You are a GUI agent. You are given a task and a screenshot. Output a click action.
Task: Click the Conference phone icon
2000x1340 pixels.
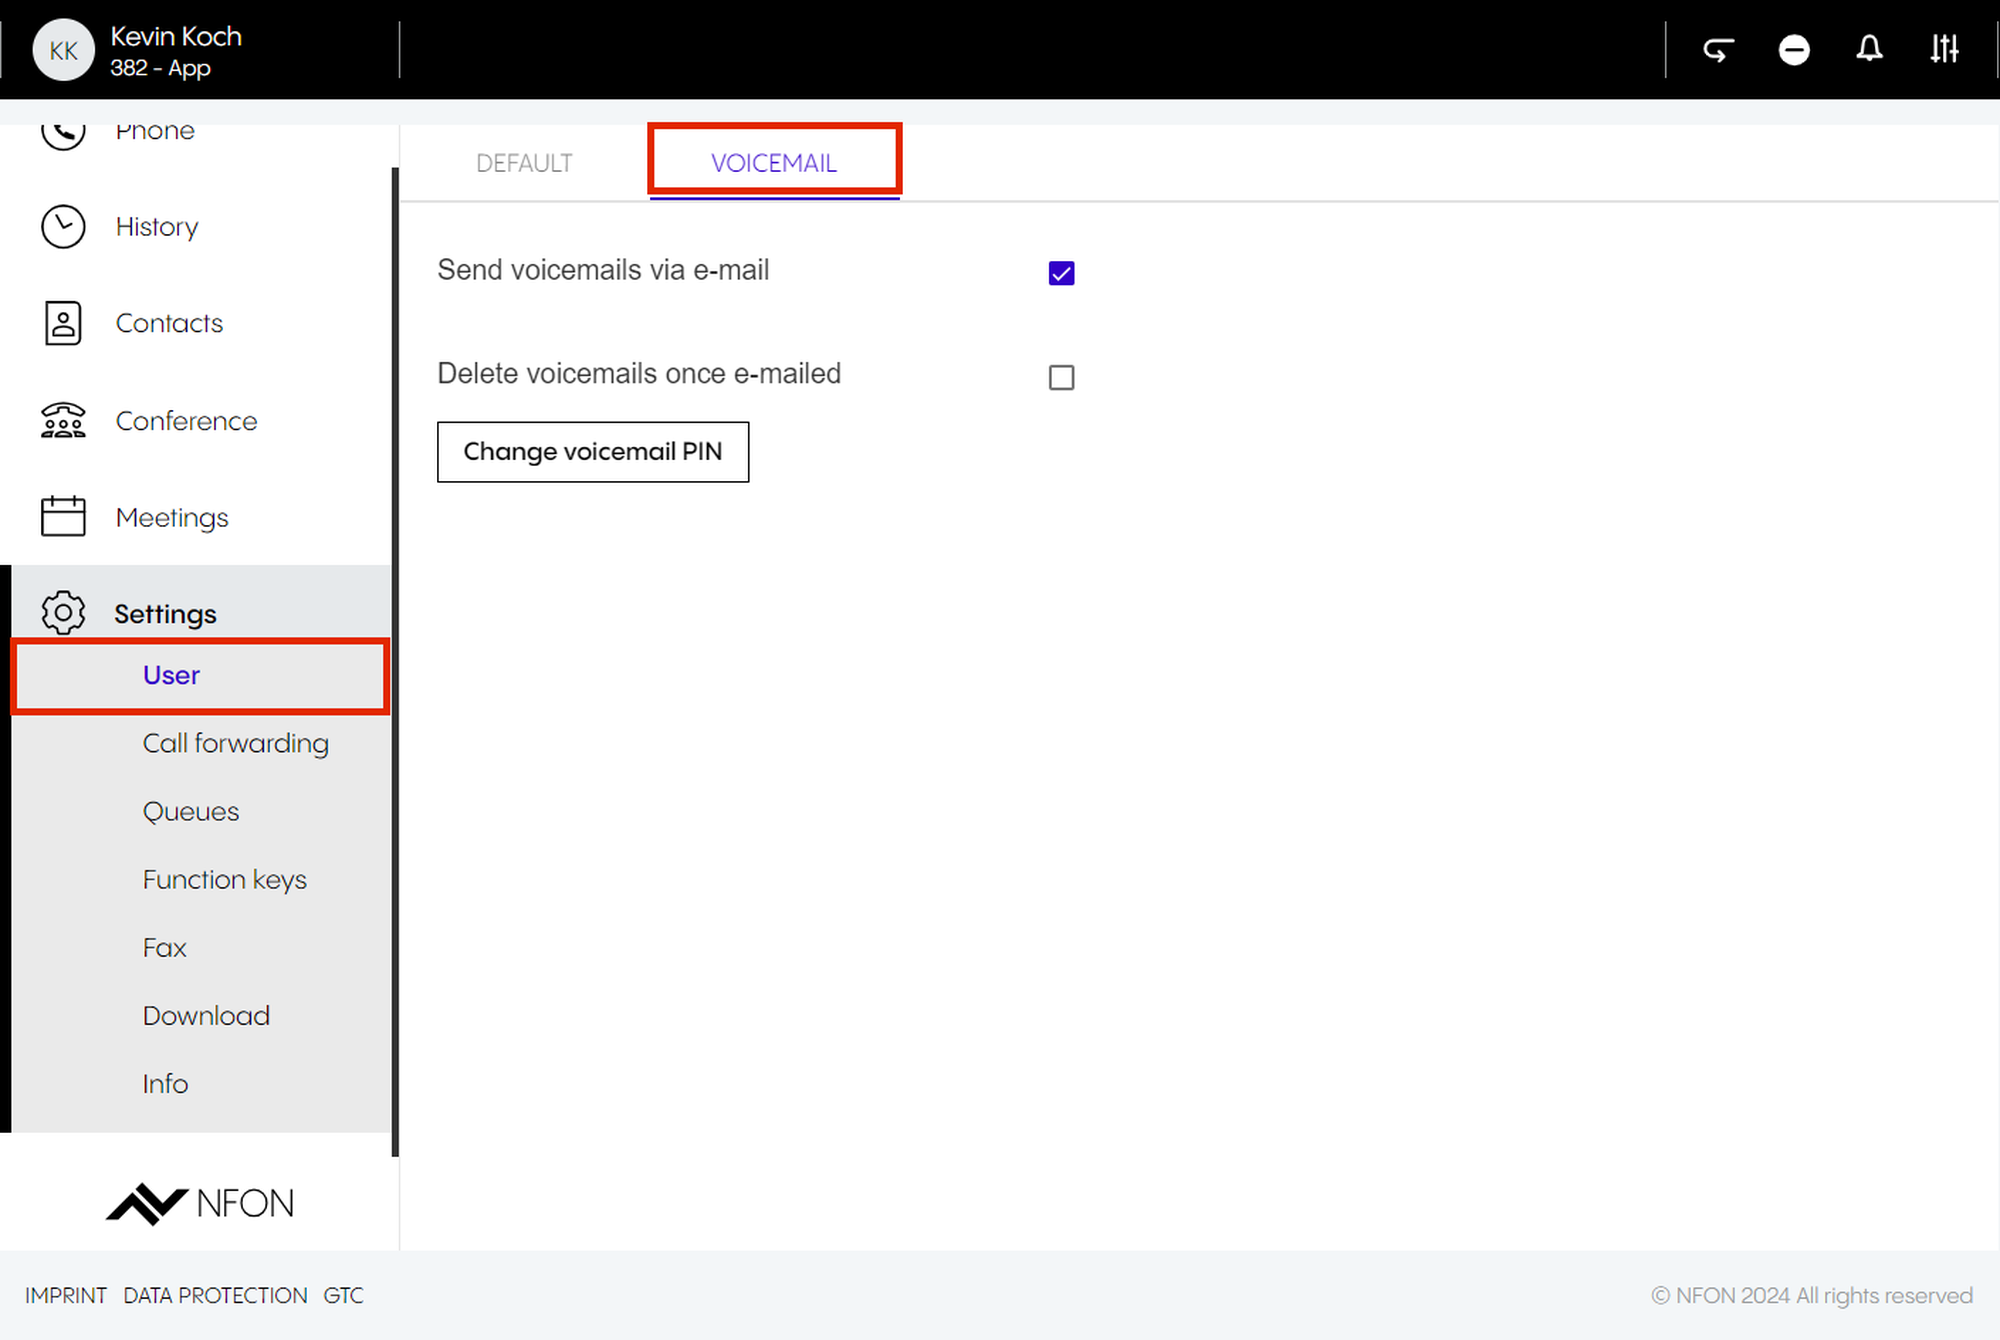(x=63, y=421)
